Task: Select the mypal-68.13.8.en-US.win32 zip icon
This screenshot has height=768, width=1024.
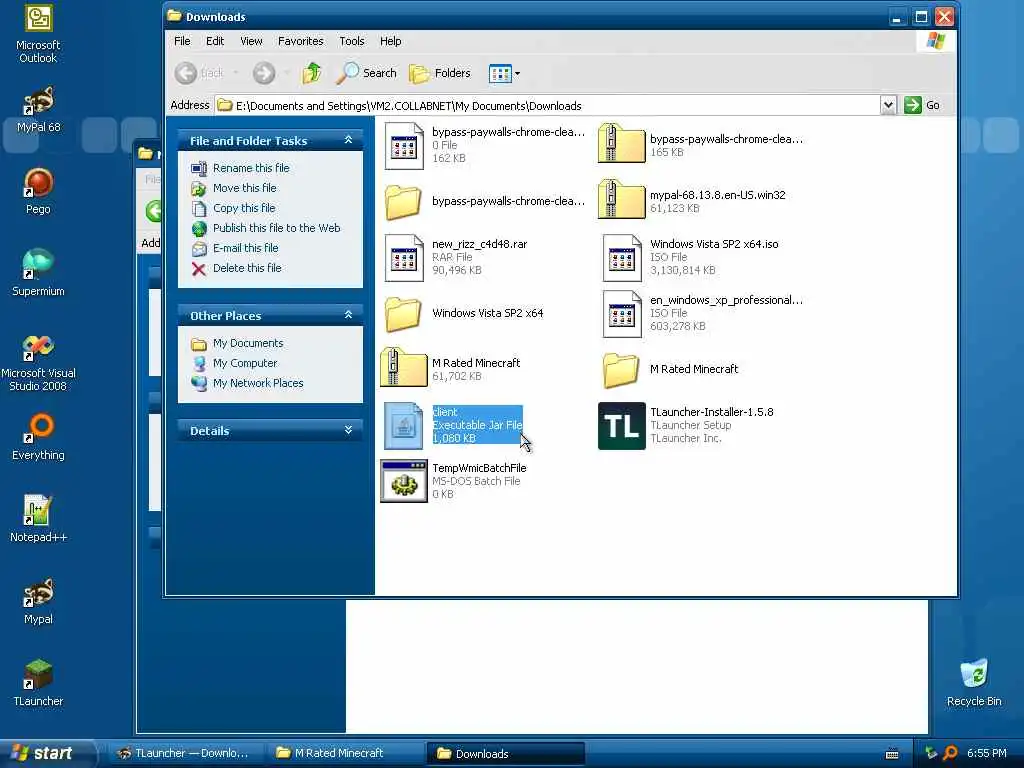Action: click(621, 199)
